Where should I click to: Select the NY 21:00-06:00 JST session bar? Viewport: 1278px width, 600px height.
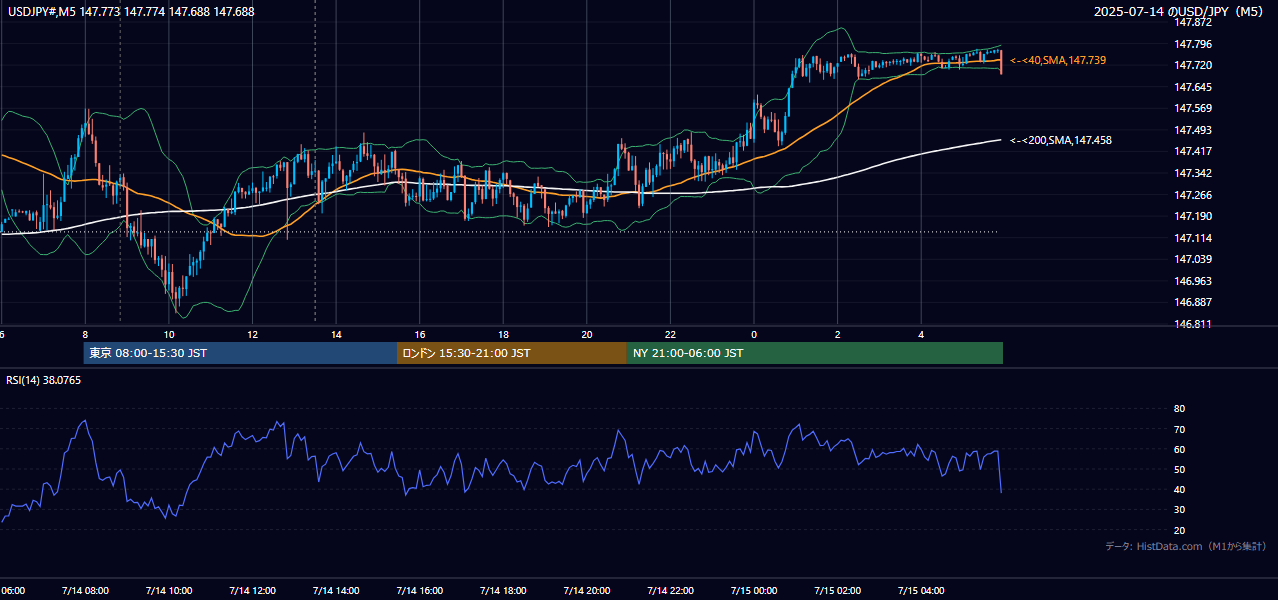(815, 353)
